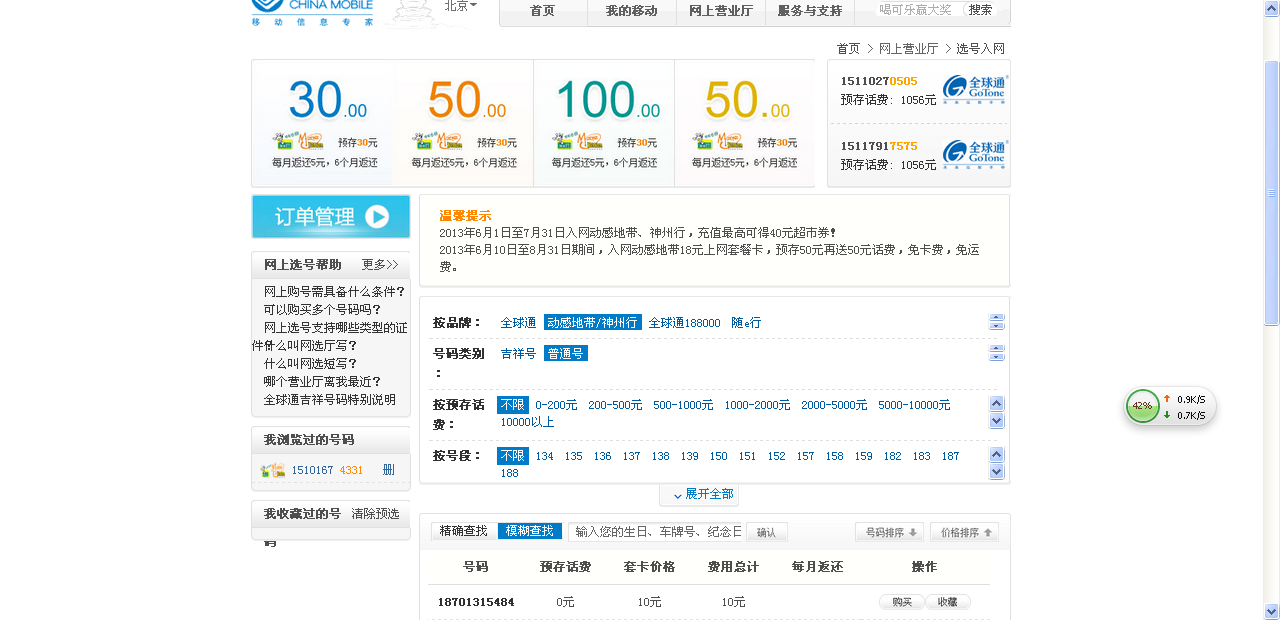Click 收藏 for number 18701315484

pyautogui.click(x=948, y=602)
